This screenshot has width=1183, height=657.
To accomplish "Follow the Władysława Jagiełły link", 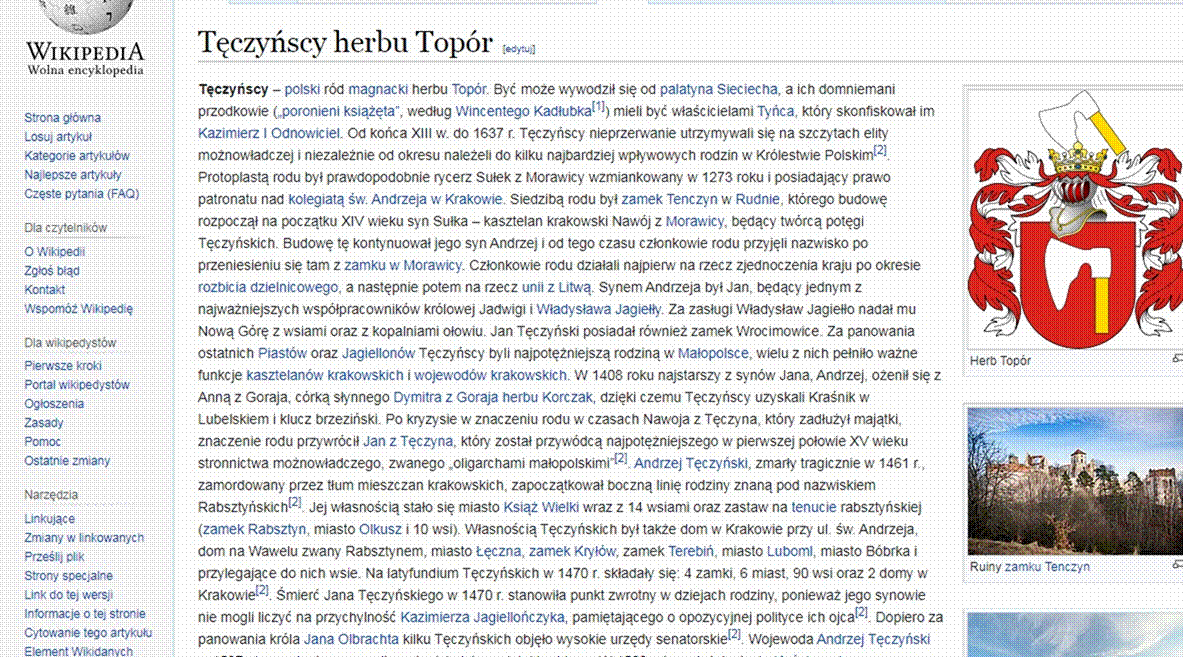I will coord(598,309).
